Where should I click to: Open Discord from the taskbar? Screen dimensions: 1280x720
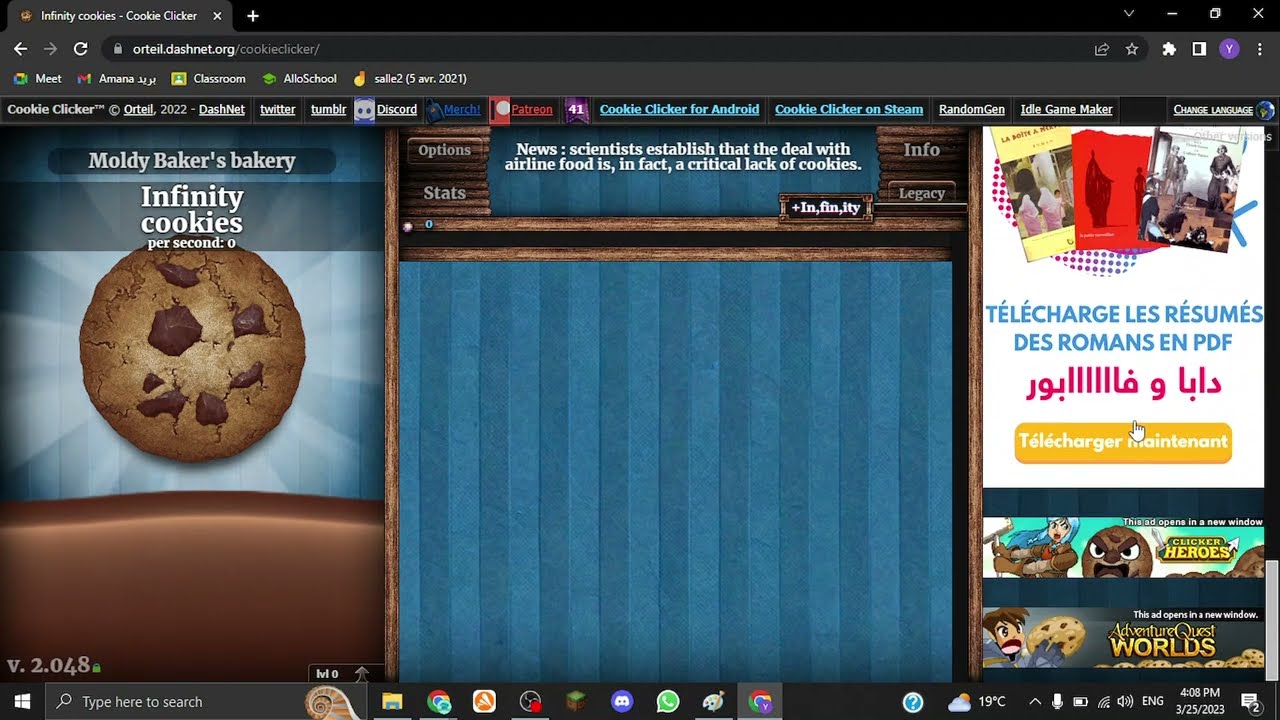coord(622,701)
